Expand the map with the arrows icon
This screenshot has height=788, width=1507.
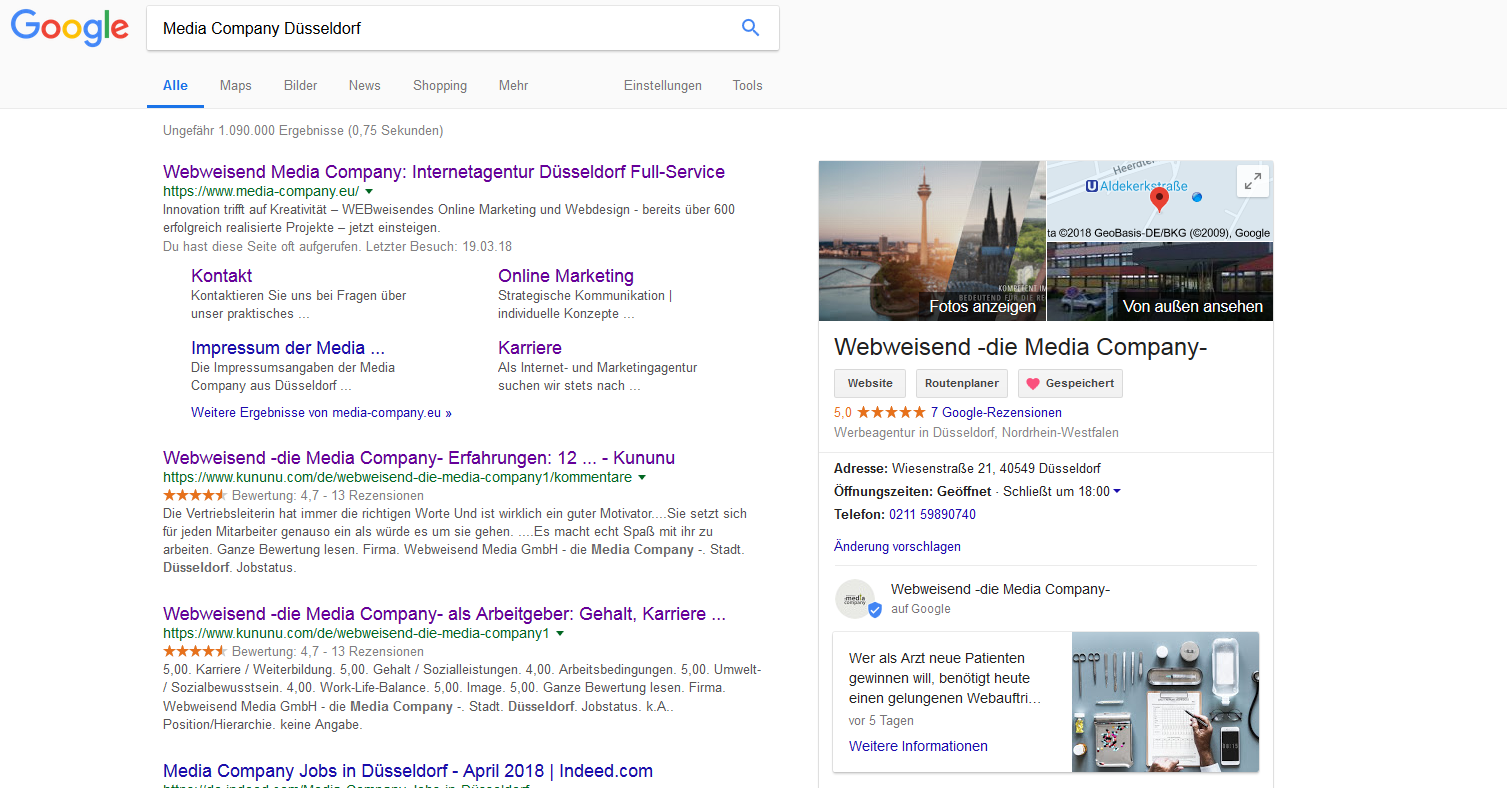[1252, 181]
